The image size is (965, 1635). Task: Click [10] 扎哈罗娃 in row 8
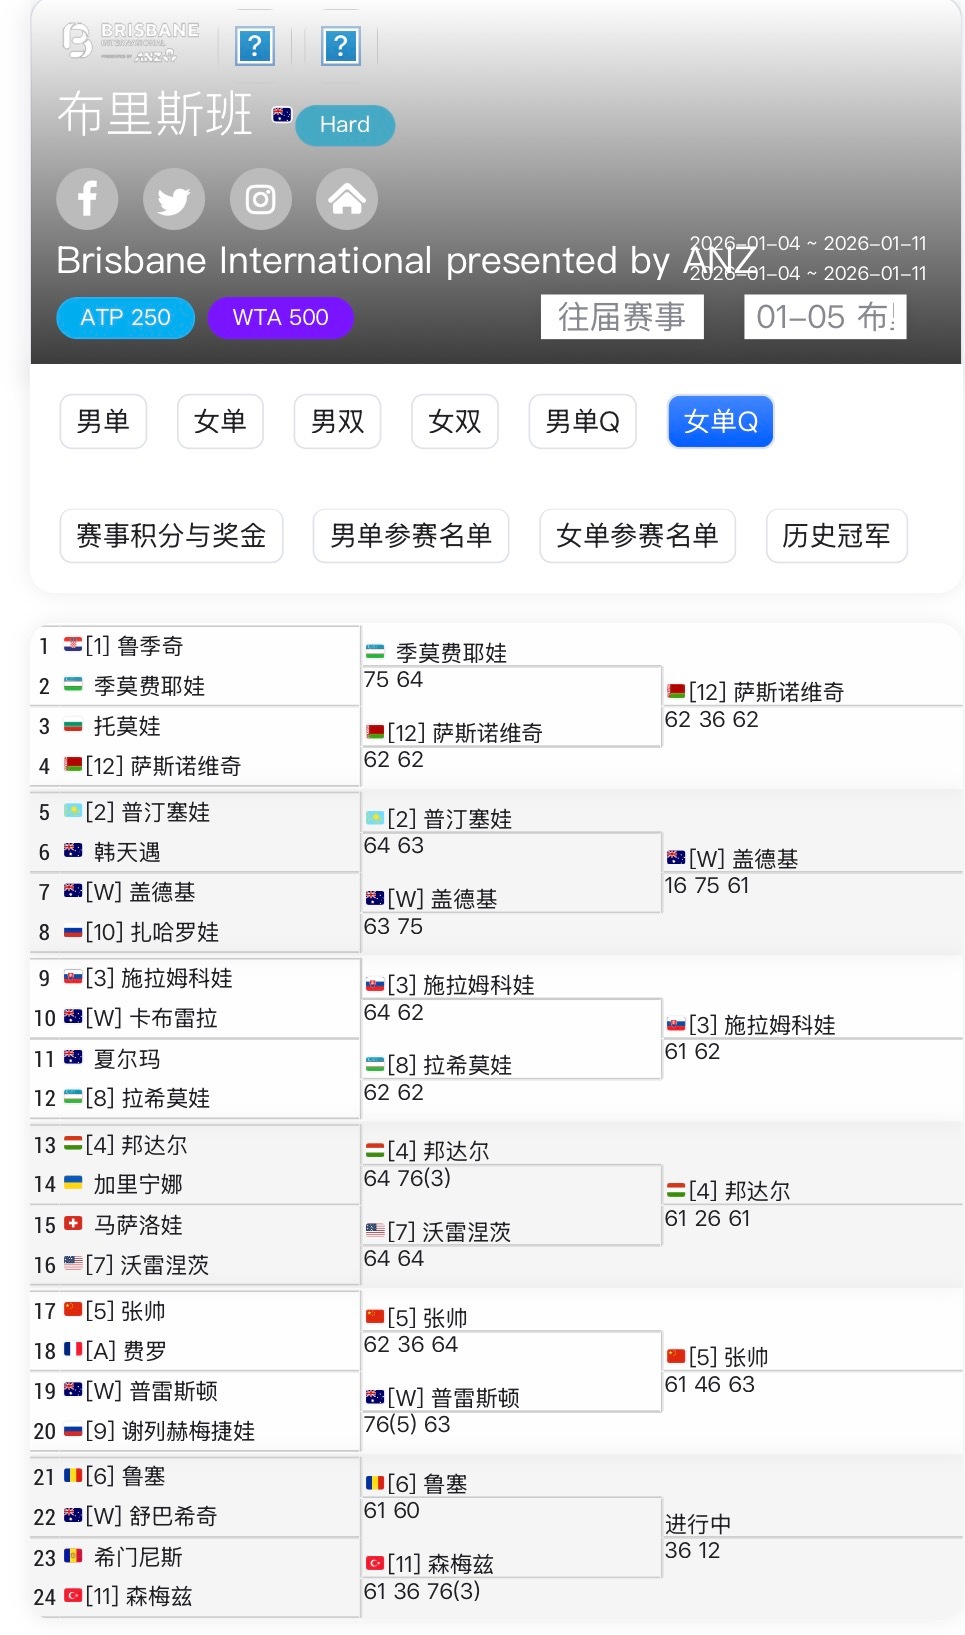152,932
